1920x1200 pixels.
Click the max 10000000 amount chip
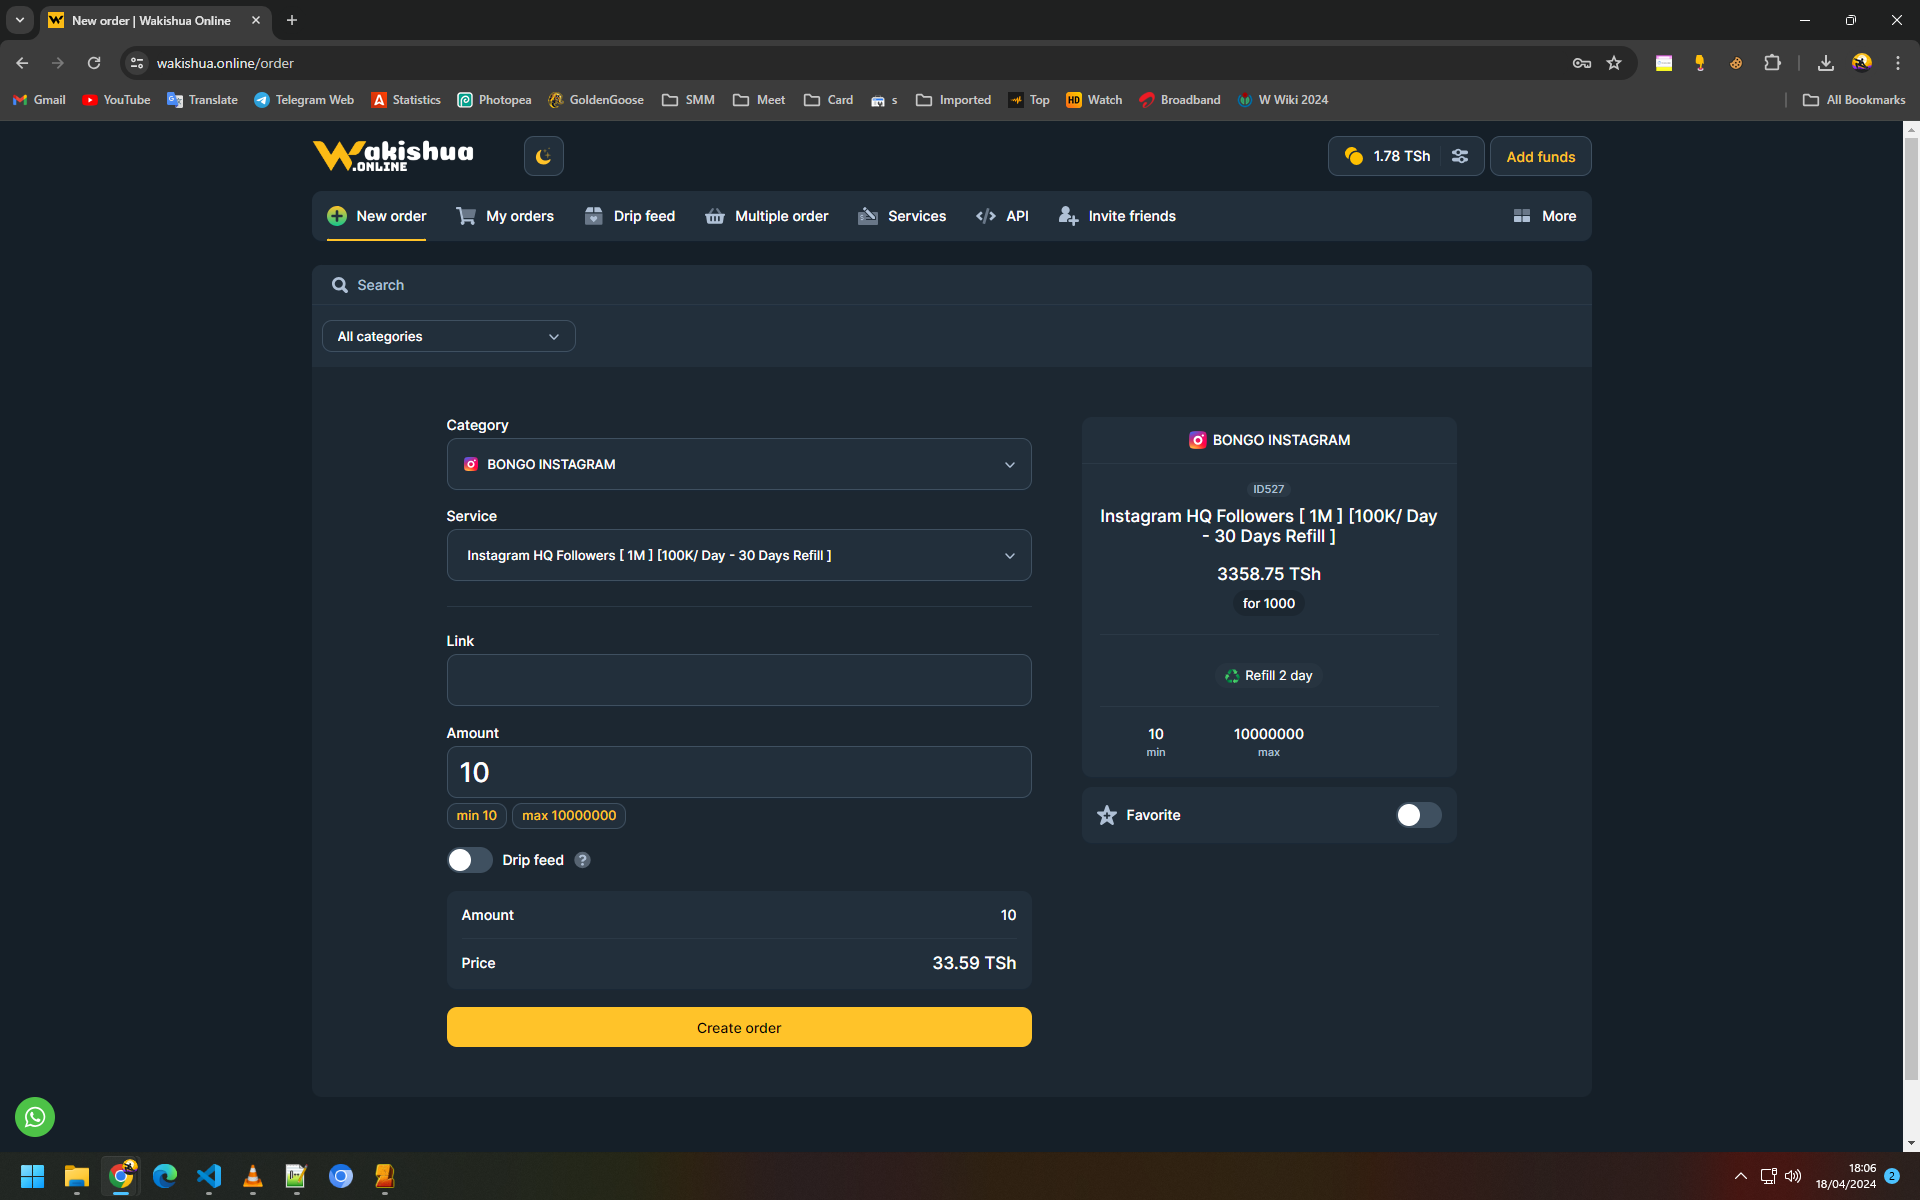pos(568,815)
